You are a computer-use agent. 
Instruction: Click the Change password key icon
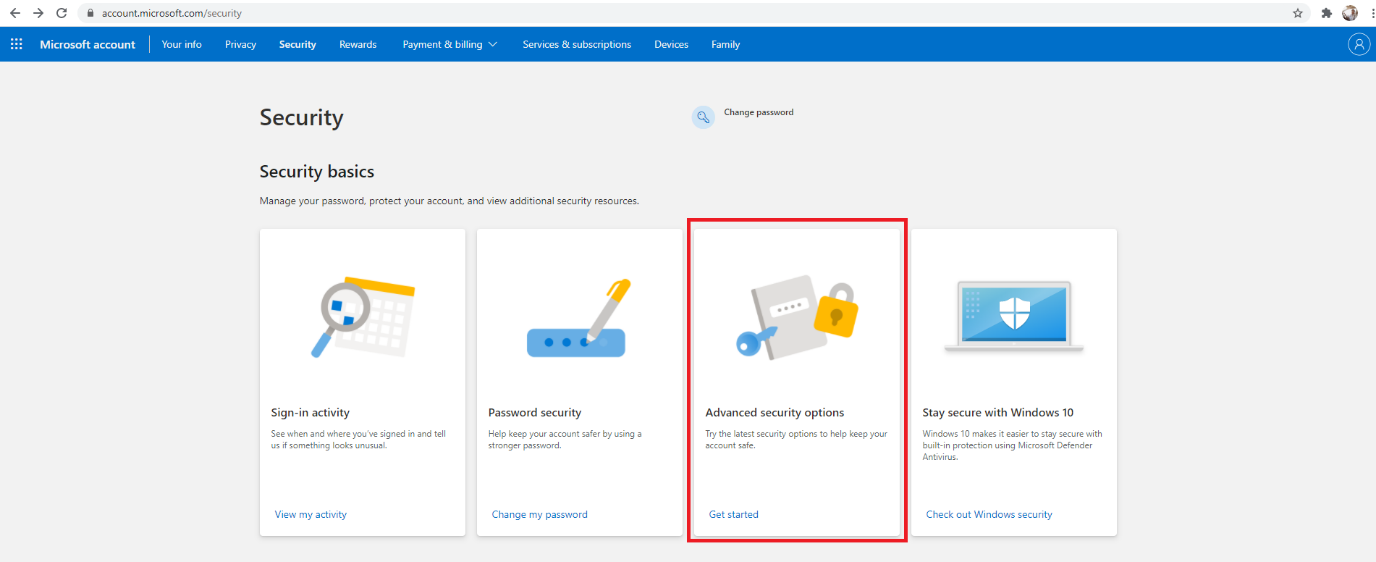click(x=703, y=117)
